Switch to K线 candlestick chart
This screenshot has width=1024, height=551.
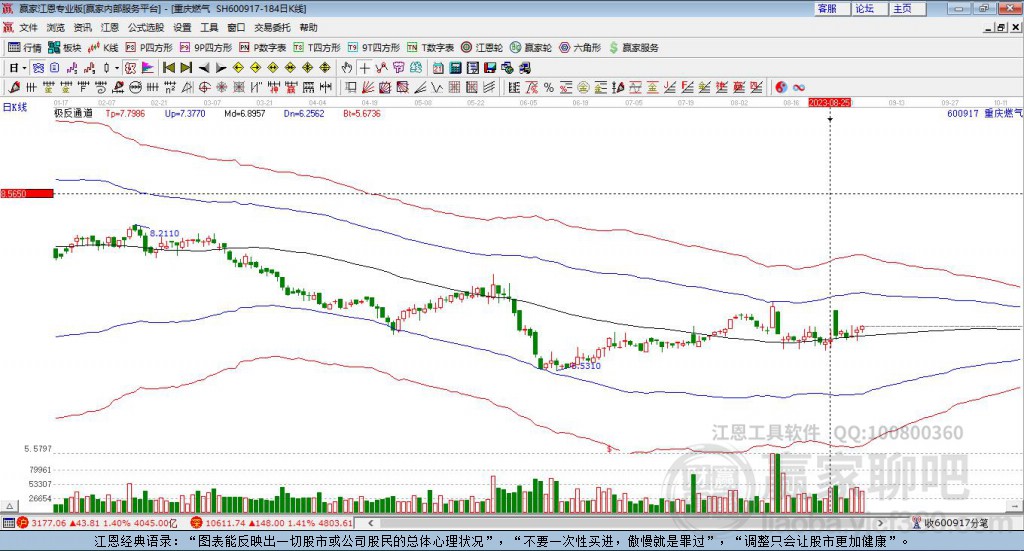click(103, 48)
